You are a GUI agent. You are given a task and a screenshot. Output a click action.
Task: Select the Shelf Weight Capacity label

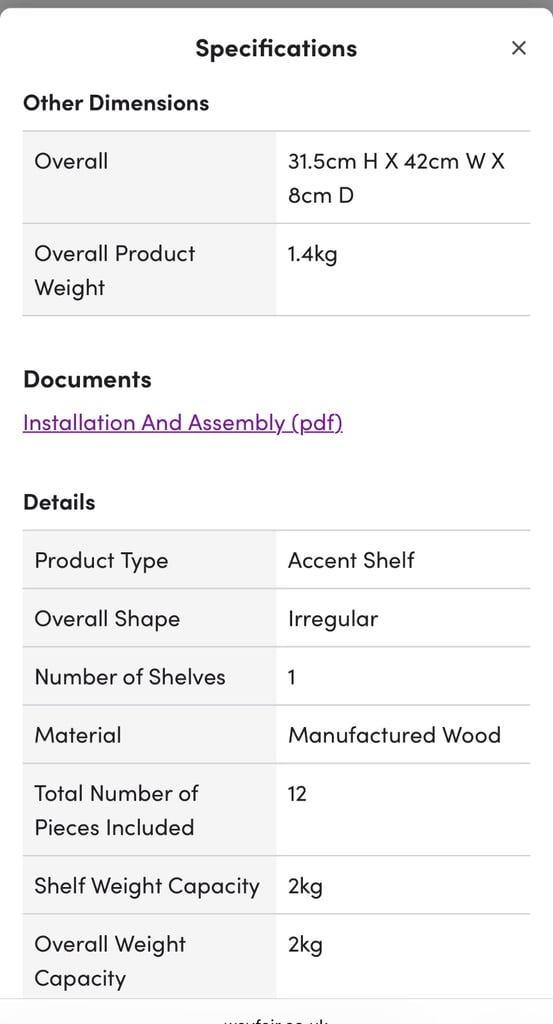[x=147, y=886]
